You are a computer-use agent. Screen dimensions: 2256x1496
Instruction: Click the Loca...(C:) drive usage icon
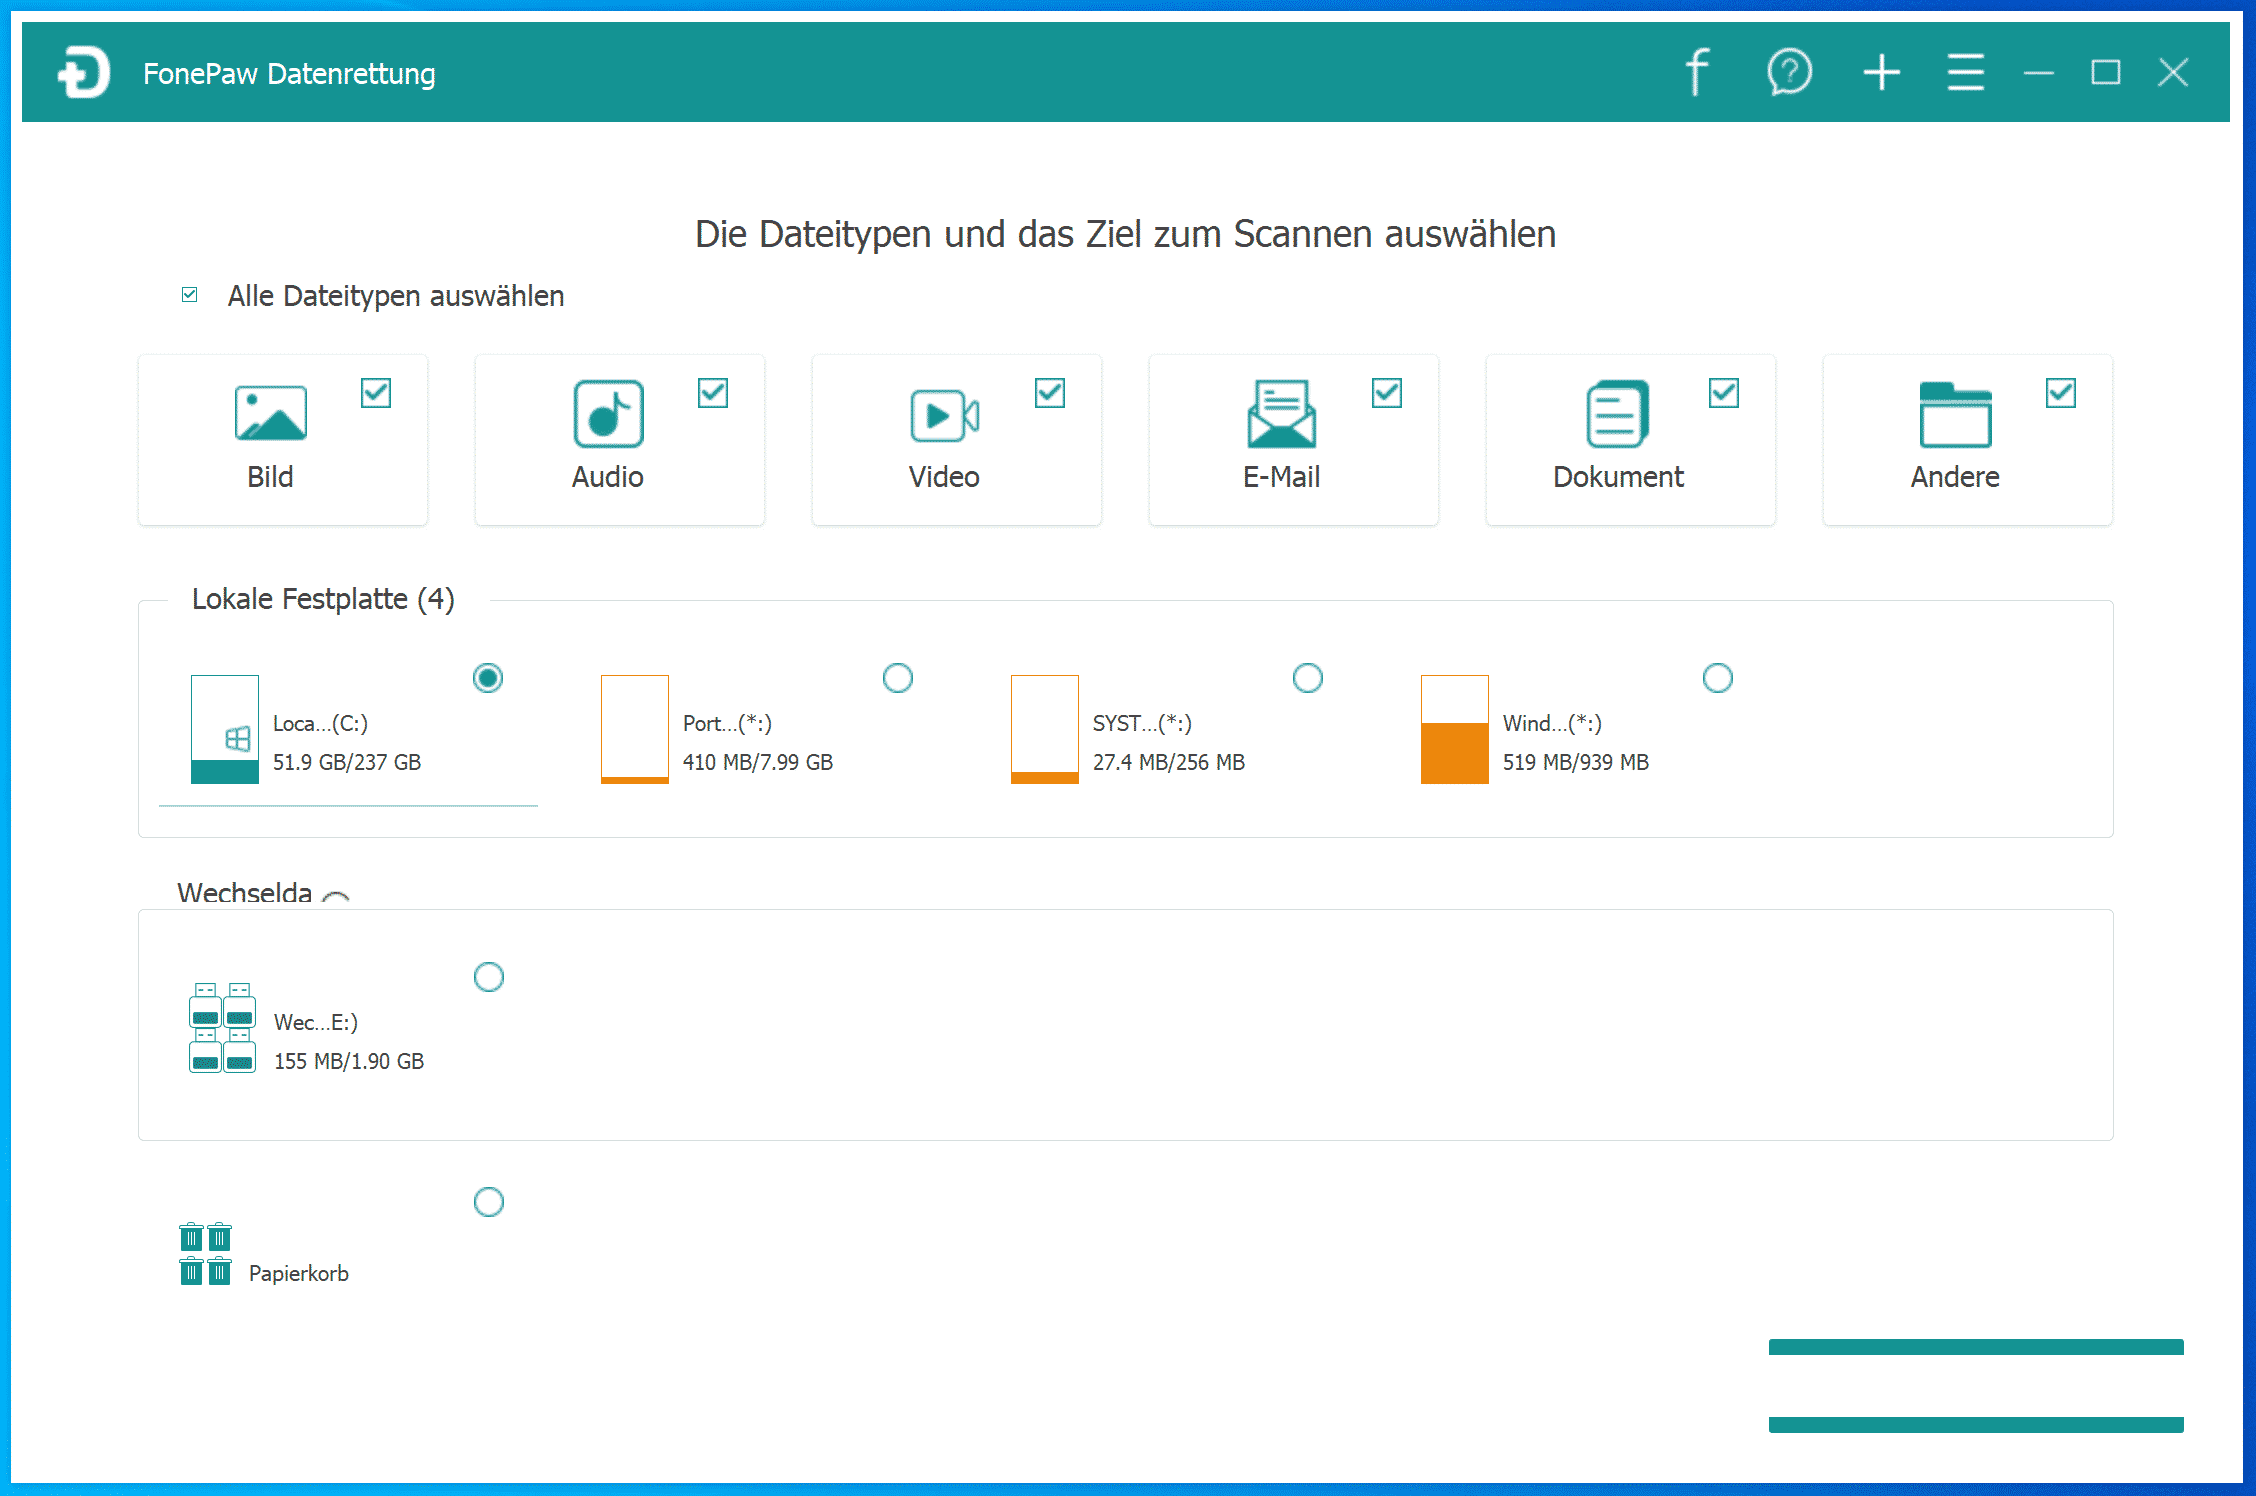[225, 729]
